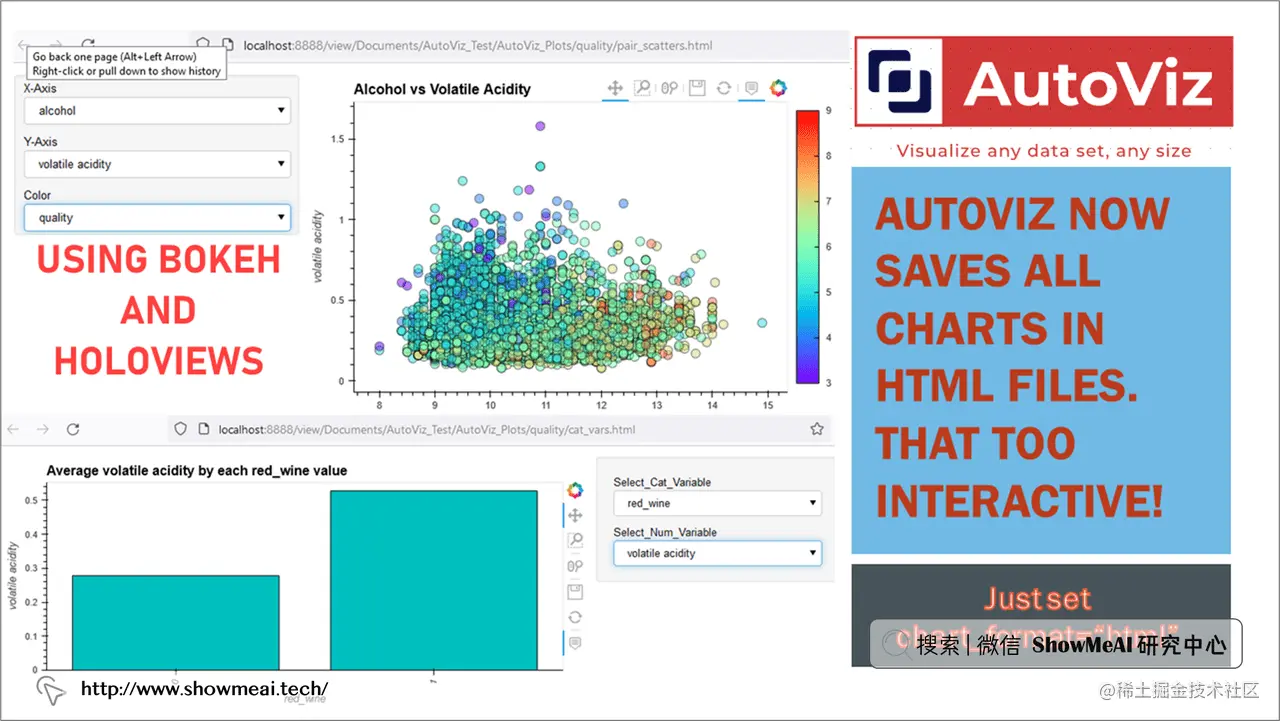Reload the cat_vars.html browser page
Image resolution: width=1280 pixels, height=721 pixels.
[x=73, y=429]
